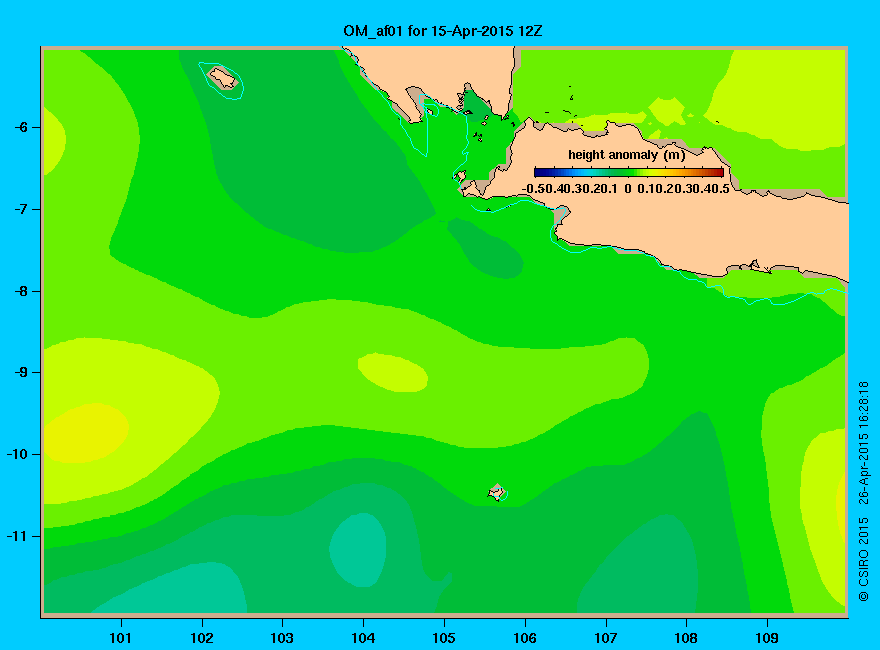Click the -7 latitude axis label

21,209
